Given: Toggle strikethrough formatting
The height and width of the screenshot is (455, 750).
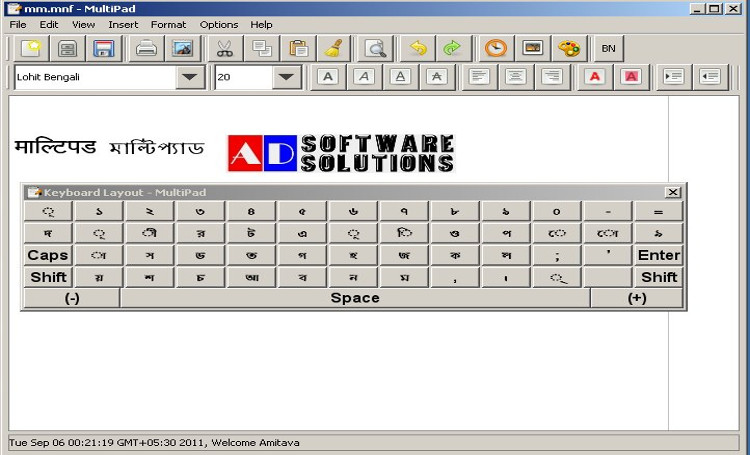Looking at the screenshot, I should coord(437,77).
